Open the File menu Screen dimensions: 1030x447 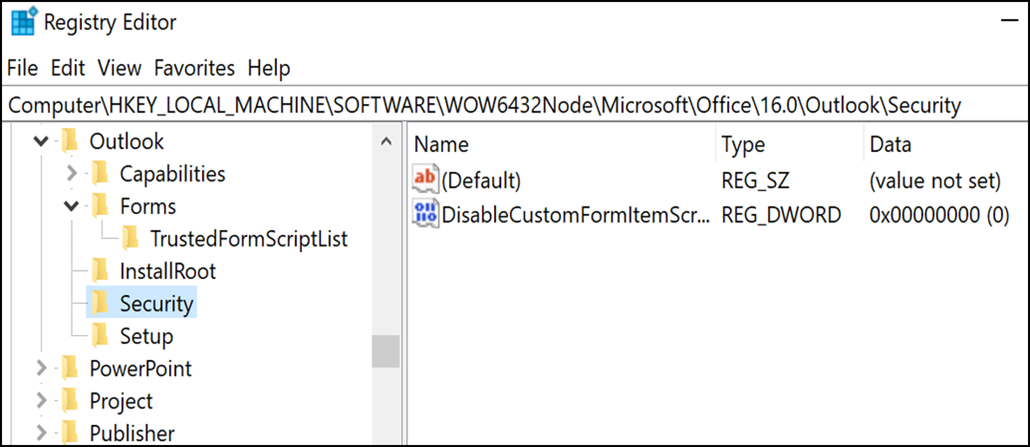(x=22, y=68)
